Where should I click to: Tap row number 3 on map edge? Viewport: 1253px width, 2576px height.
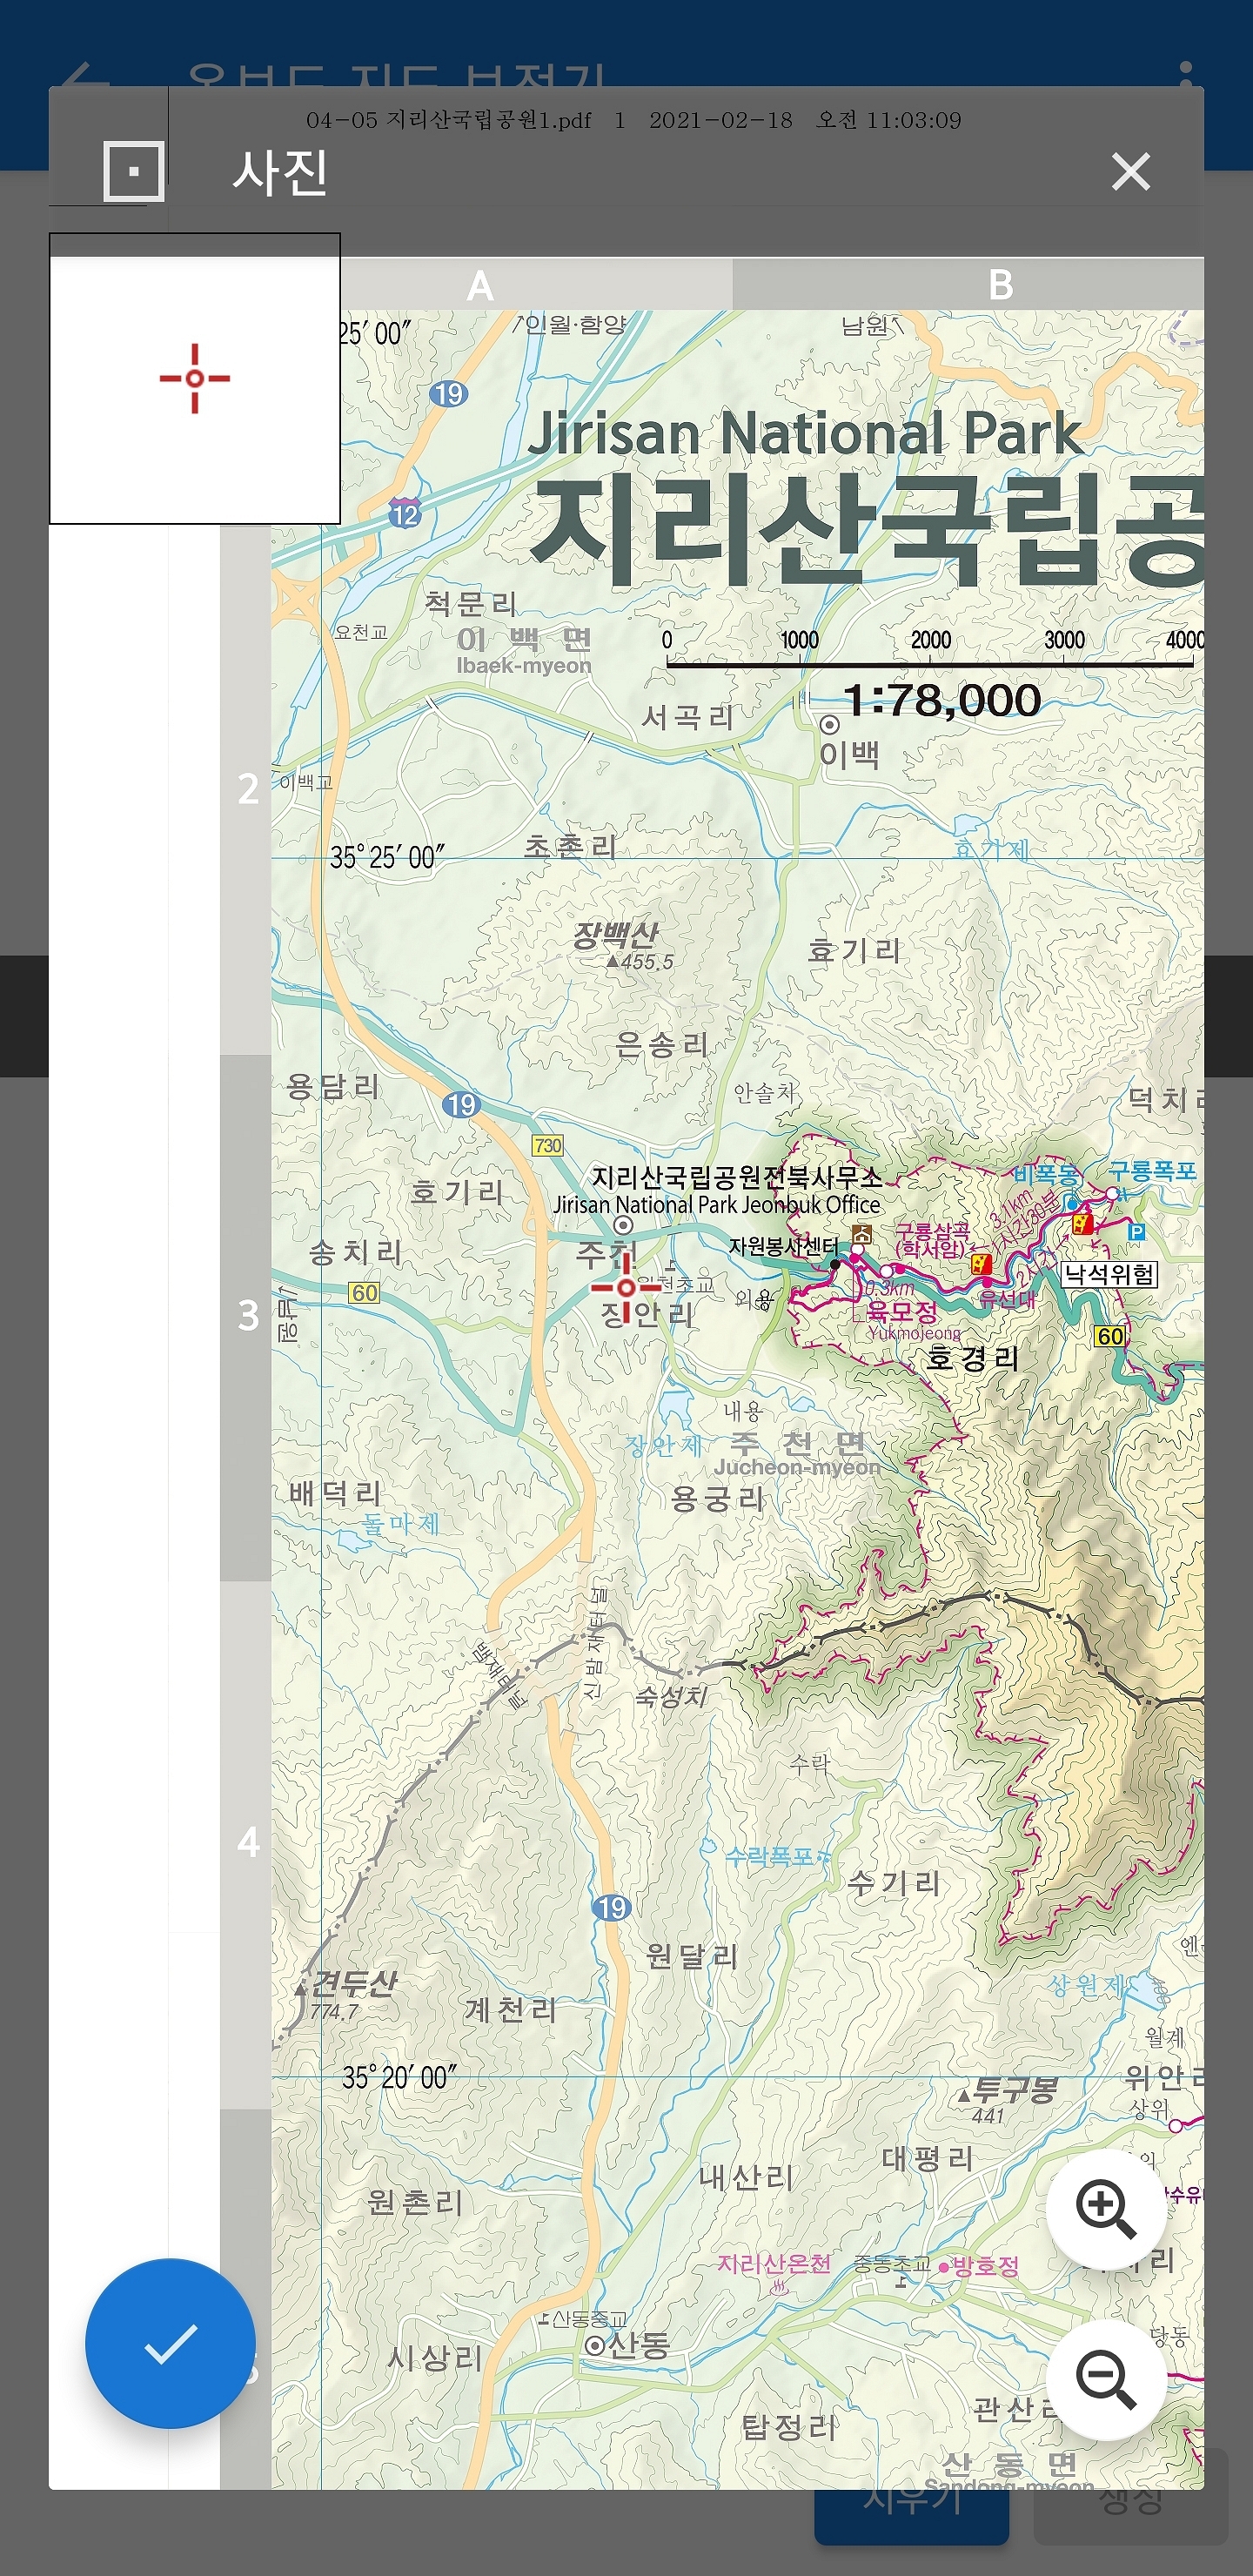click(x=248, y=1315)
